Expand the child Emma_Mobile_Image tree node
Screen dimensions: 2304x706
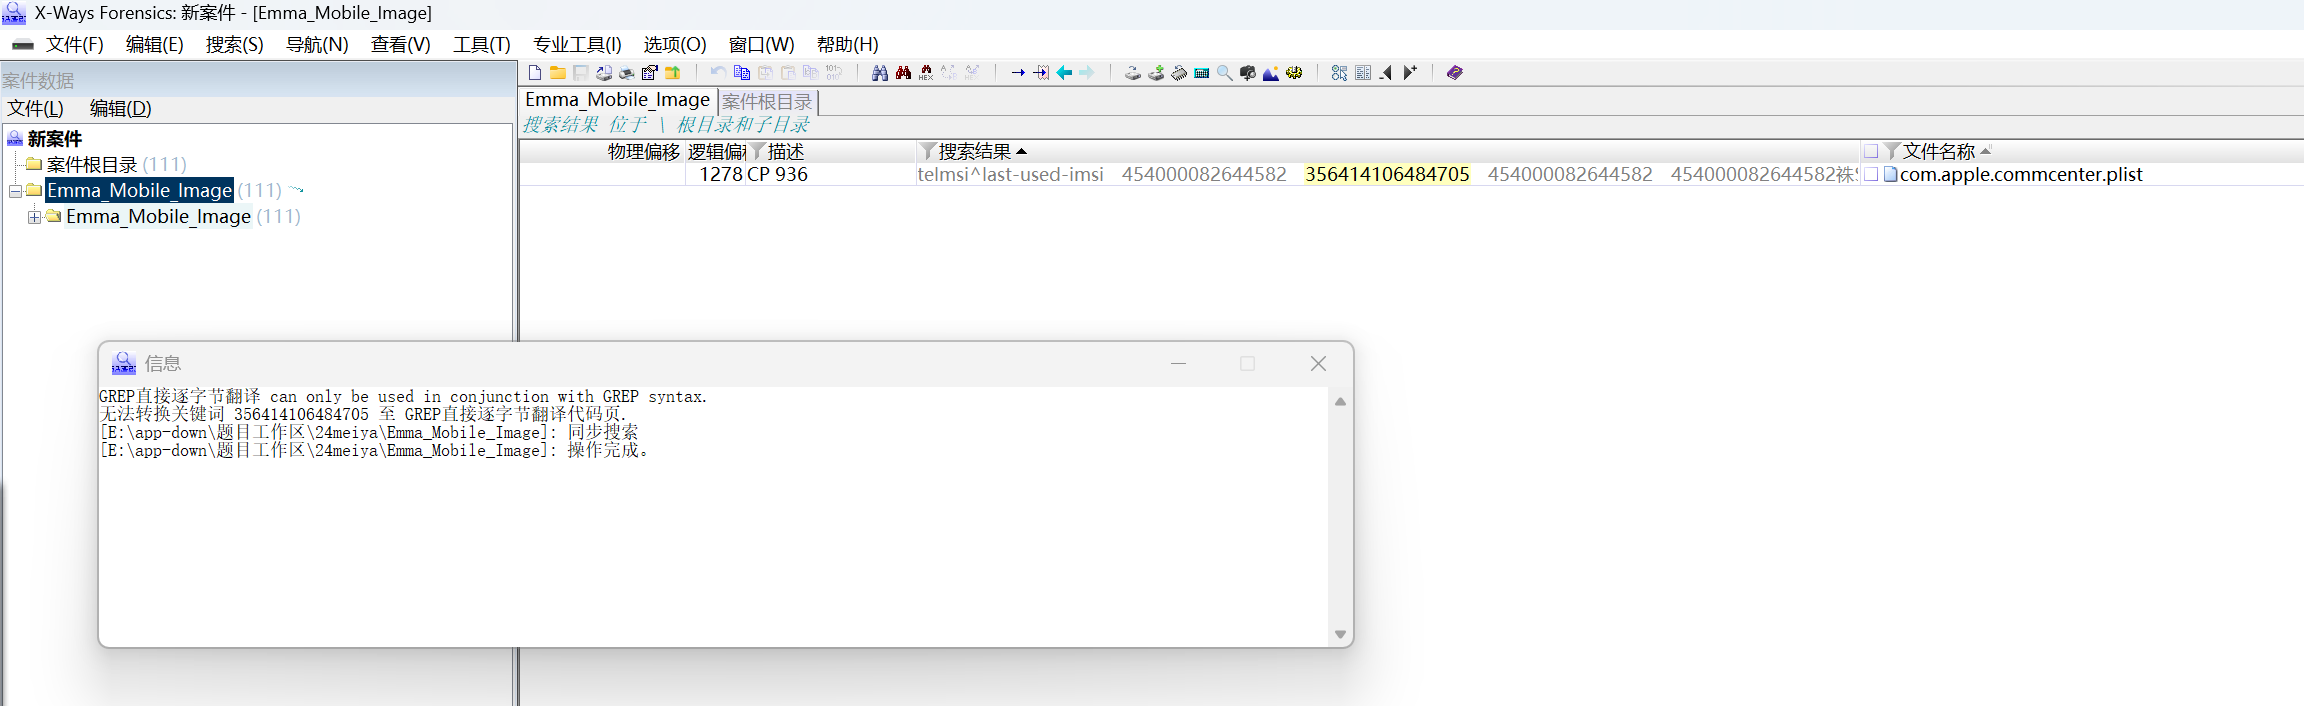(34, 217)
